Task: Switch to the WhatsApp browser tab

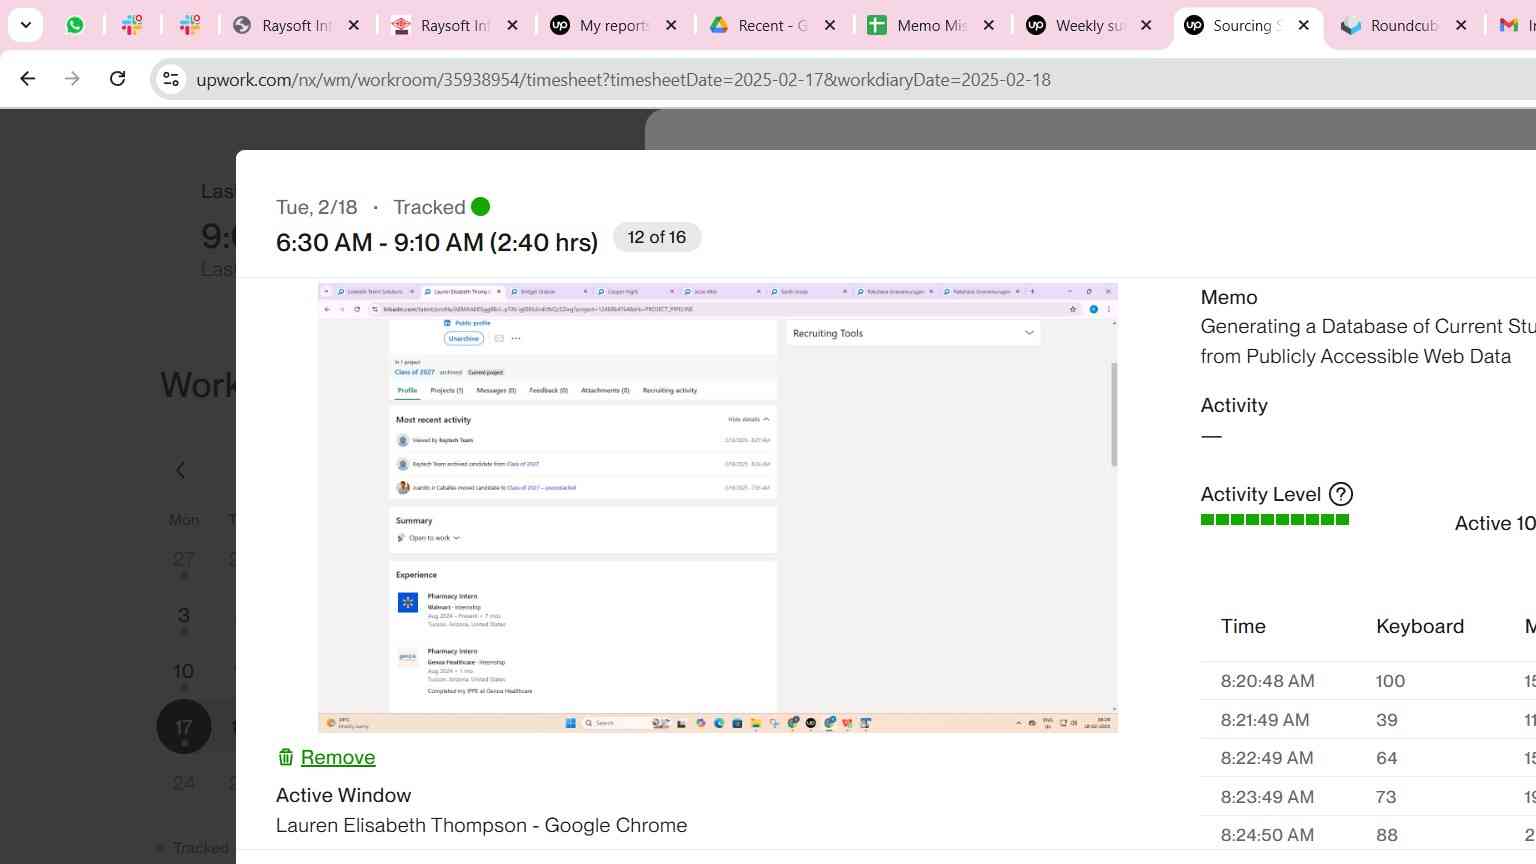Action: 75,25
